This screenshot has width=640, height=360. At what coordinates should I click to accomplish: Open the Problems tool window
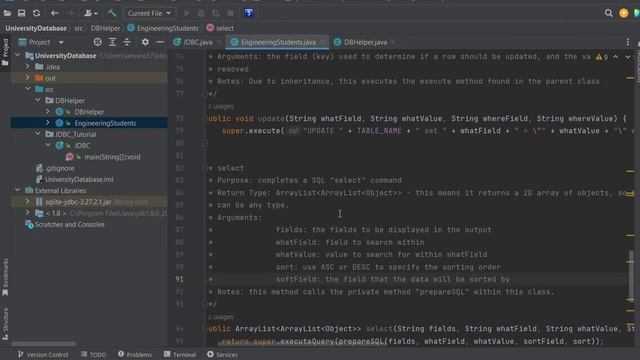click(135, 355)
